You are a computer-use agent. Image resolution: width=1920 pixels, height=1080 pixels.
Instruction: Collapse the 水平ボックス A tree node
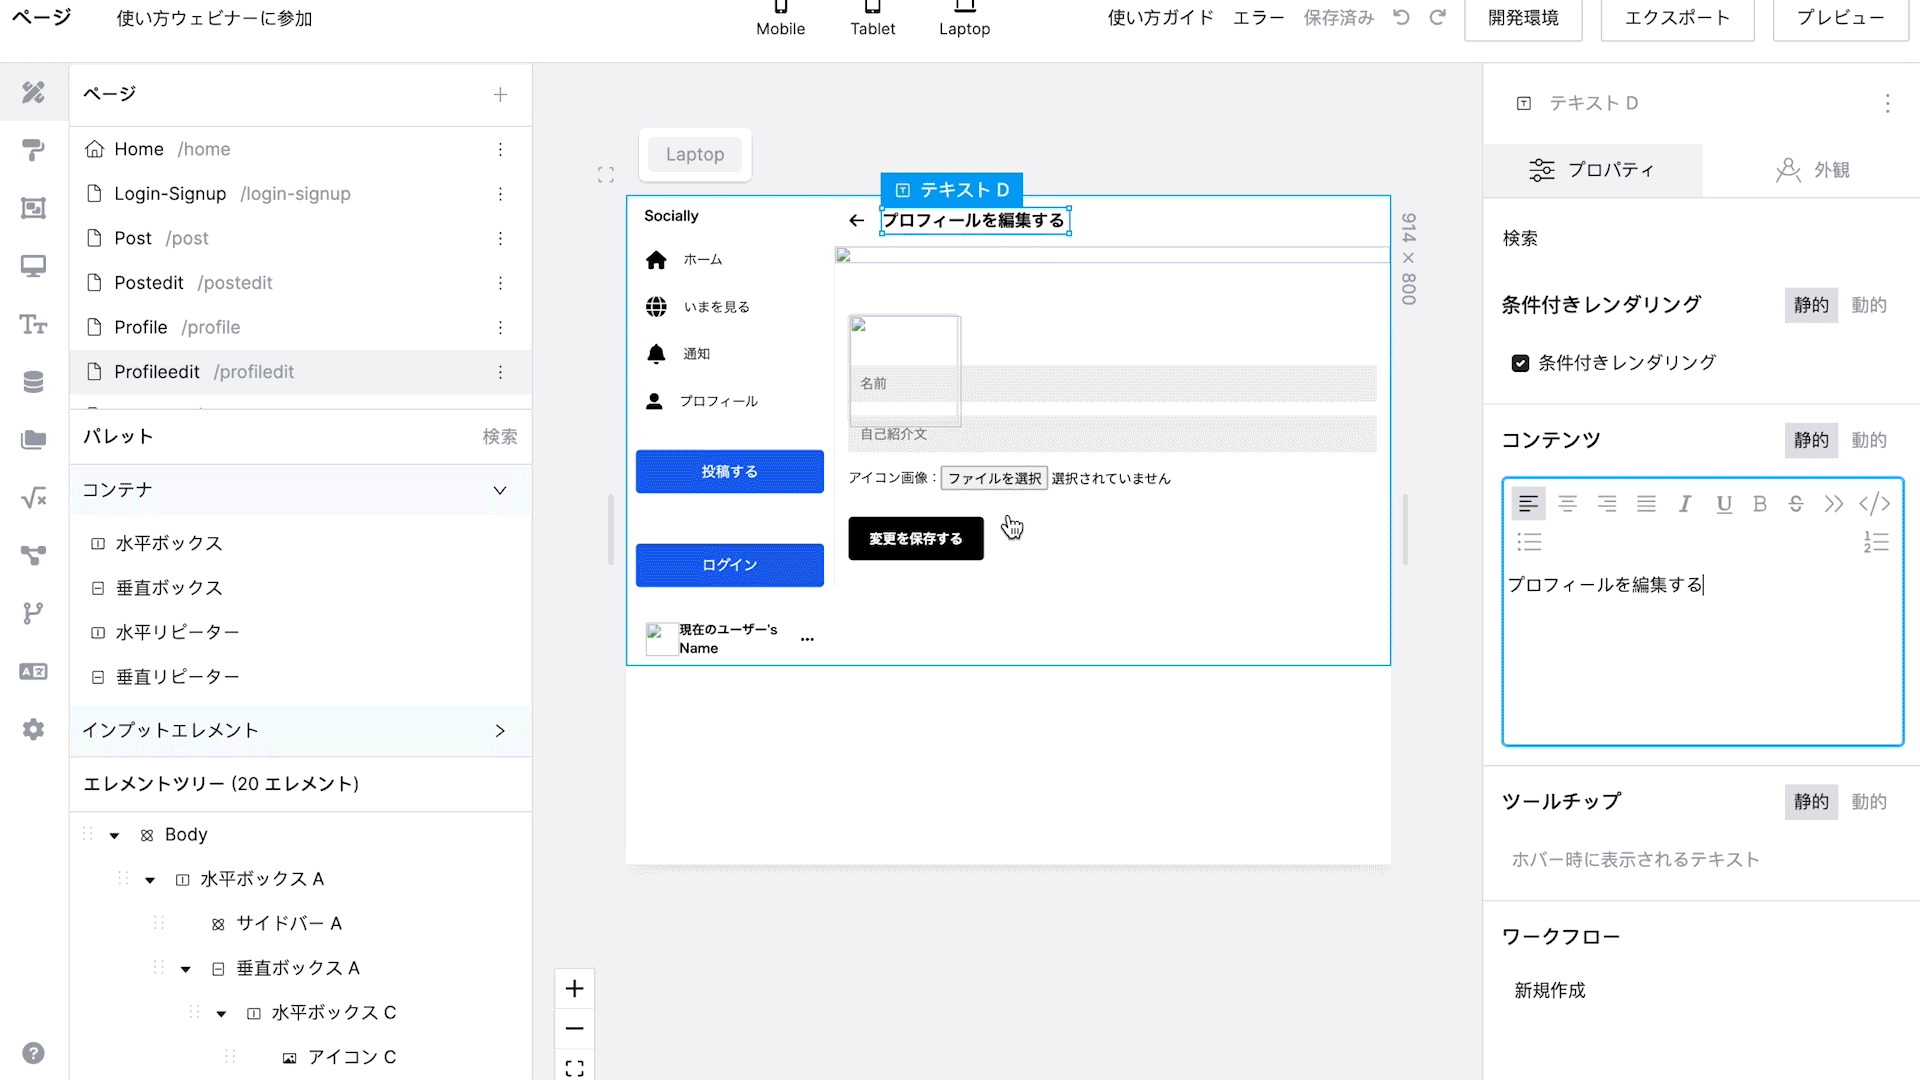pos(150,880)
